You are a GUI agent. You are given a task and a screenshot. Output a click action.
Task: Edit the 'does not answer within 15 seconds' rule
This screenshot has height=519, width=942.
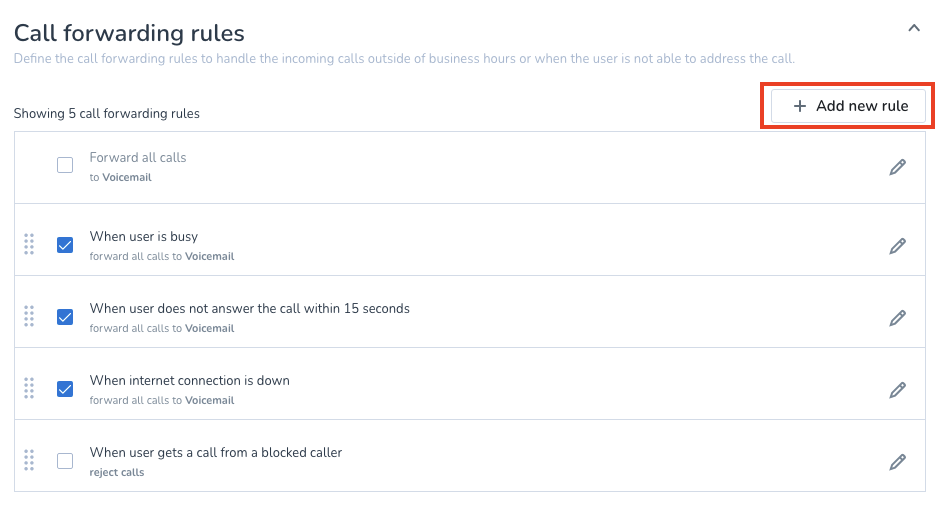coord(897,318)
